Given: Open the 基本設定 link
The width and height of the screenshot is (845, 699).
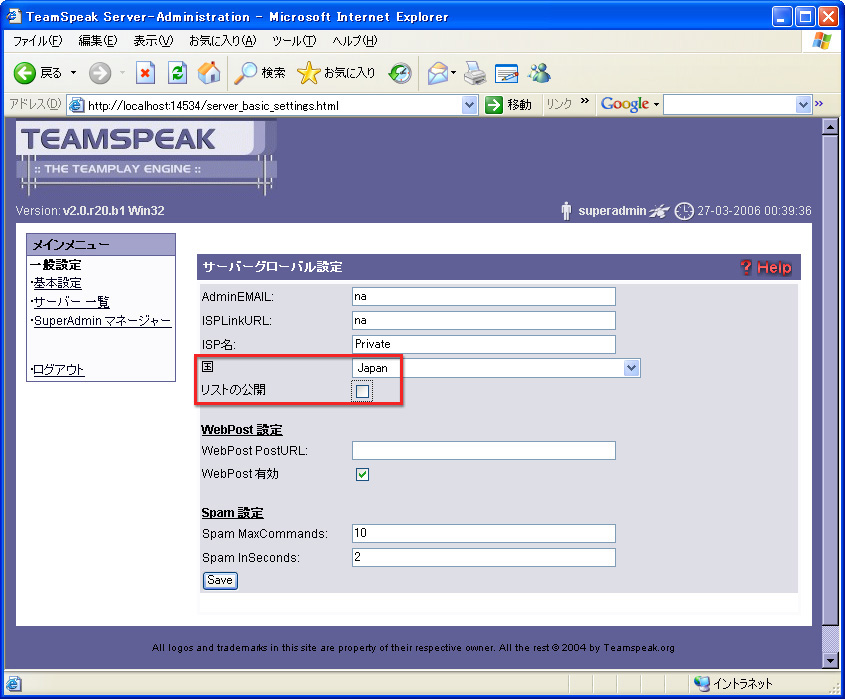Looking at the screenshot, I should 58,283.
